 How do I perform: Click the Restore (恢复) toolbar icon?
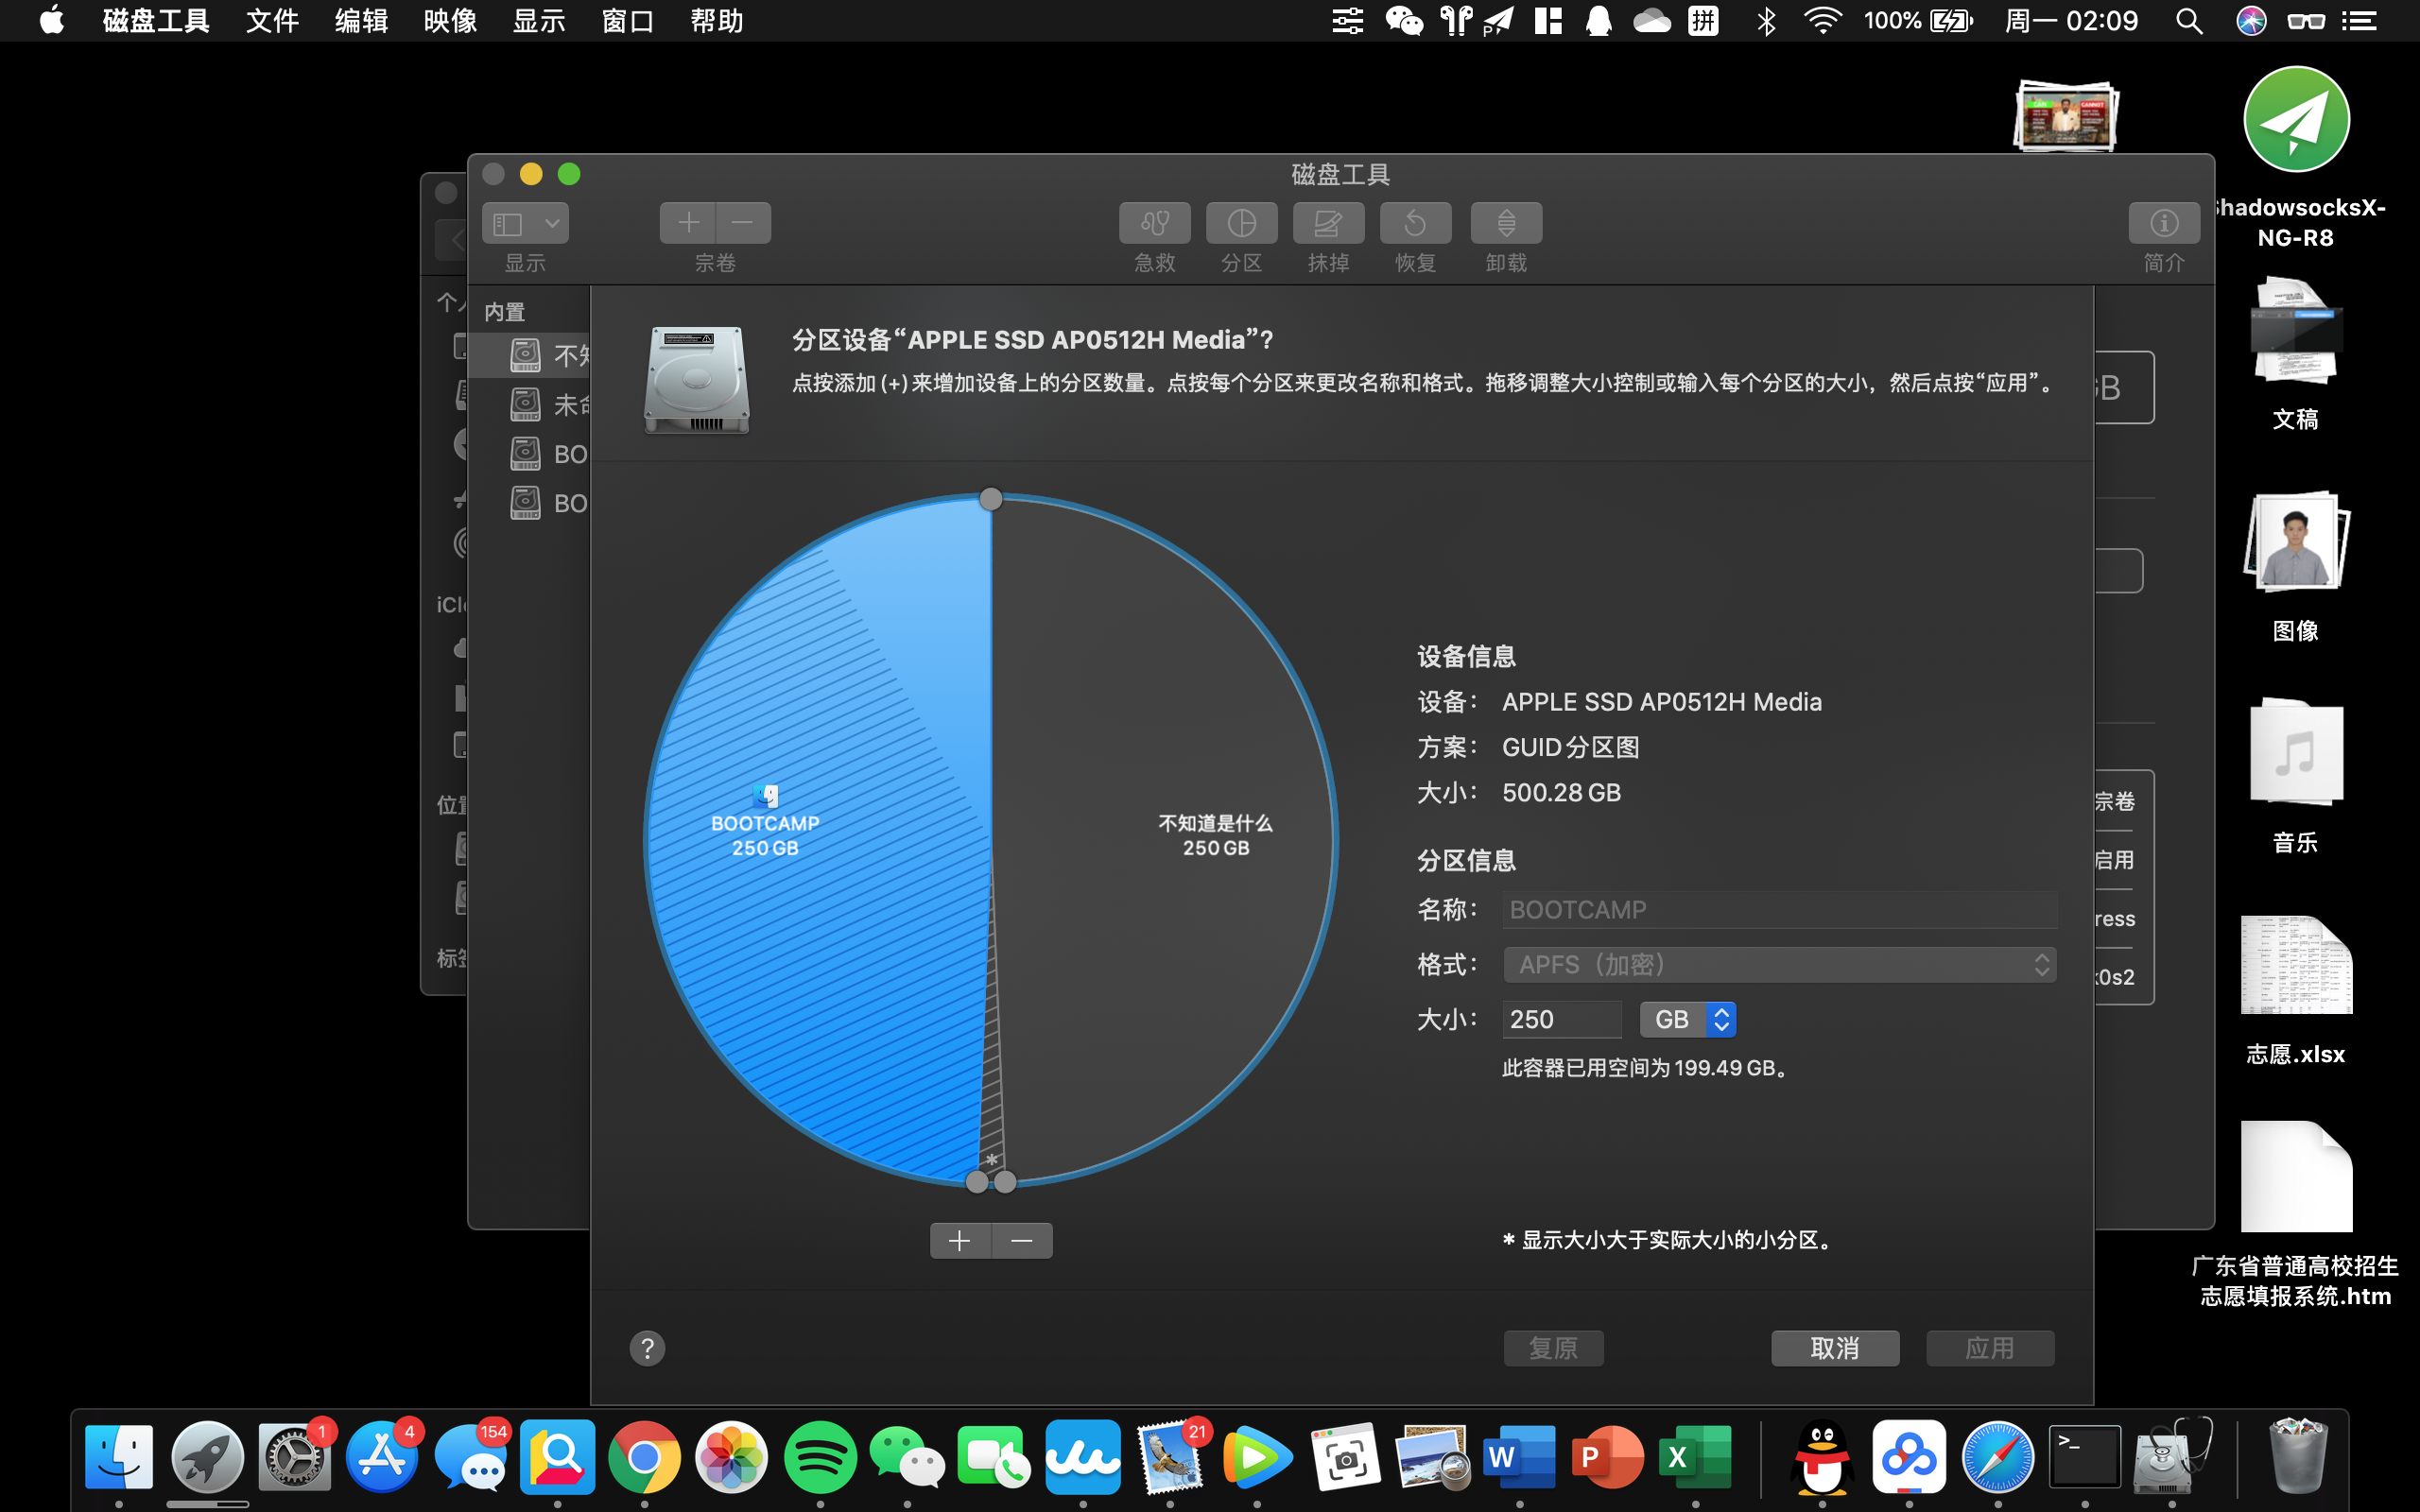1415,223
